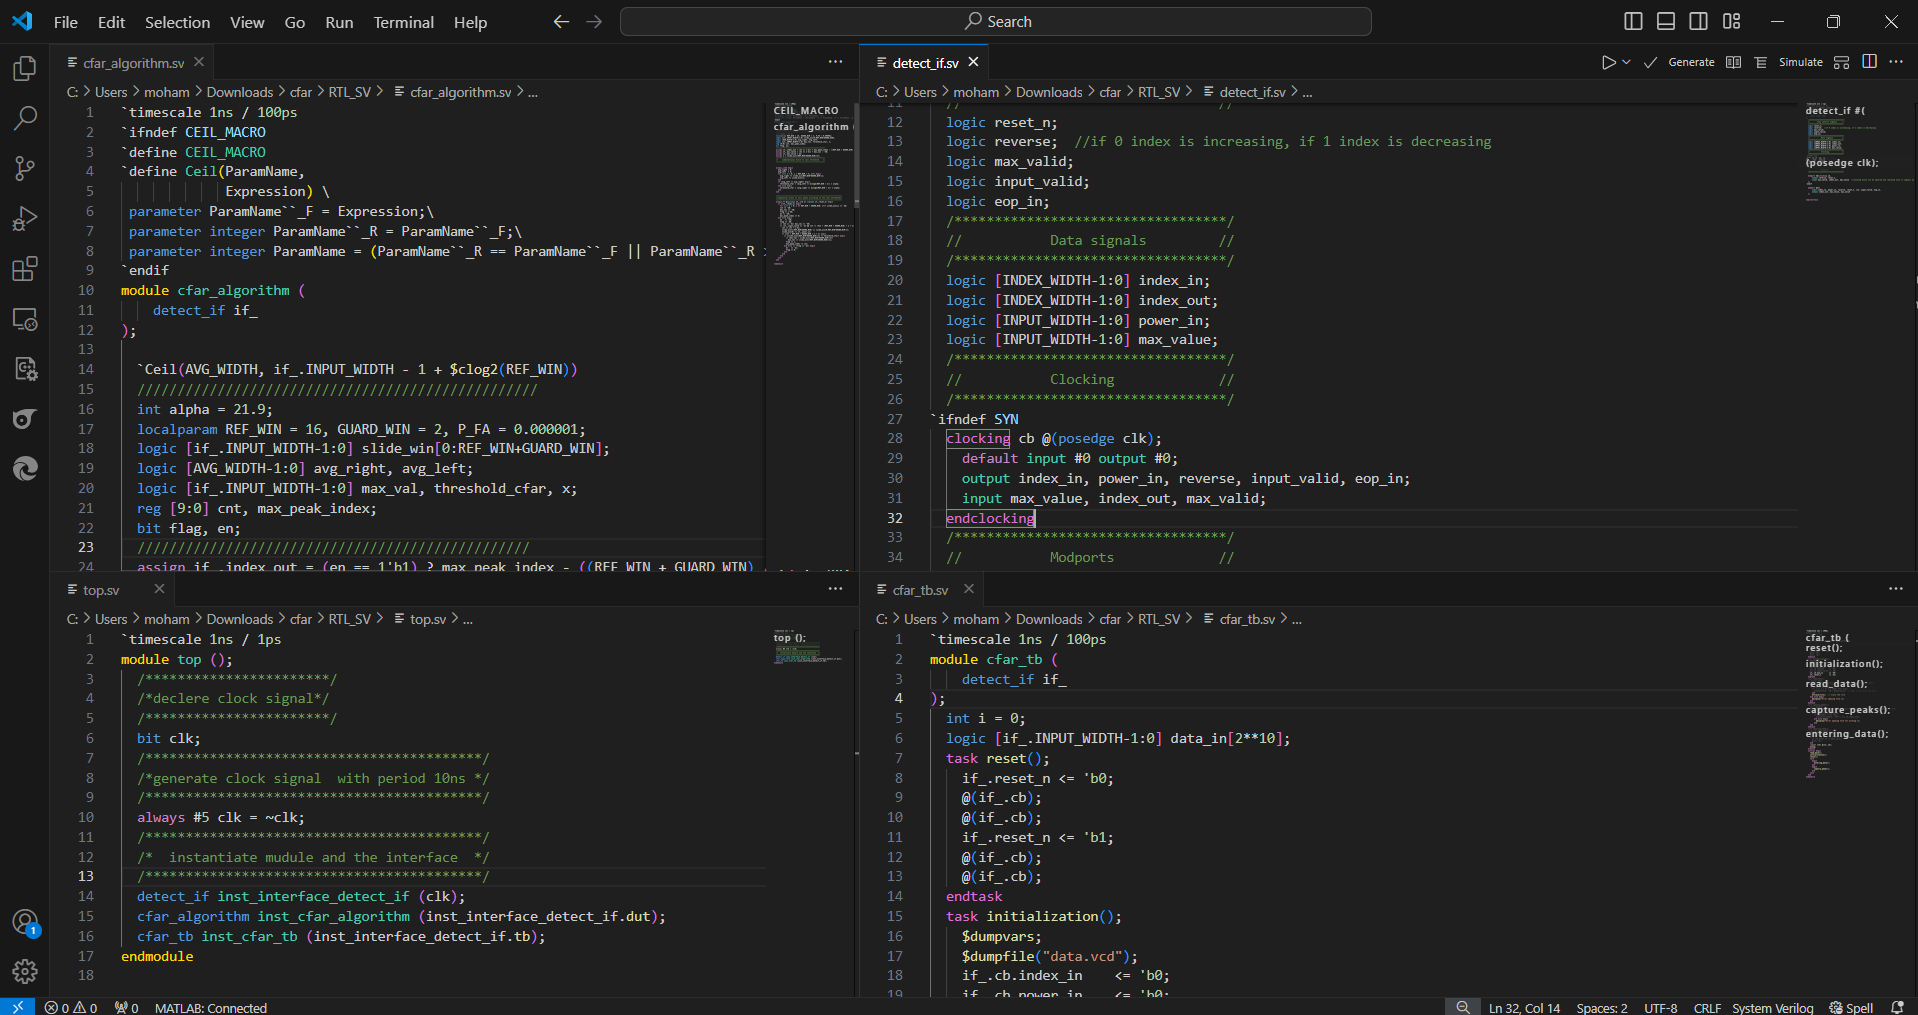Open the Run and Debug view
The width and height of the screenshot is (1918, 1015).
coord(25,218)
